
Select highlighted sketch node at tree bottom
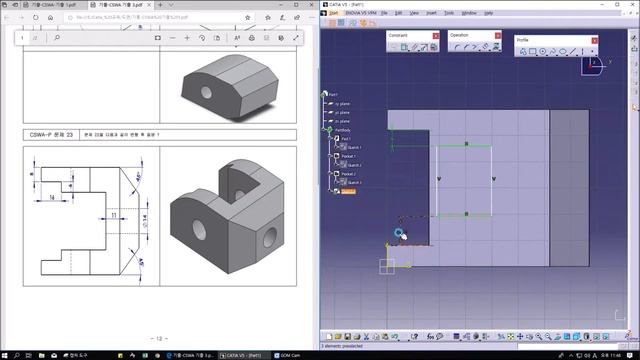pos(348,191)
